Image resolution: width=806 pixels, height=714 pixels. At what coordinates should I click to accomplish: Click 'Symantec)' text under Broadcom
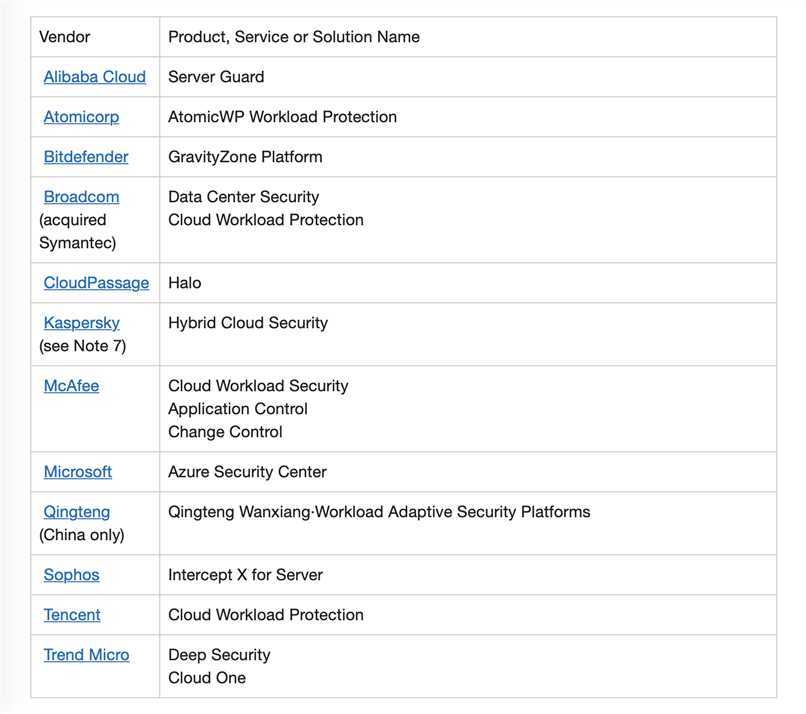78,243
